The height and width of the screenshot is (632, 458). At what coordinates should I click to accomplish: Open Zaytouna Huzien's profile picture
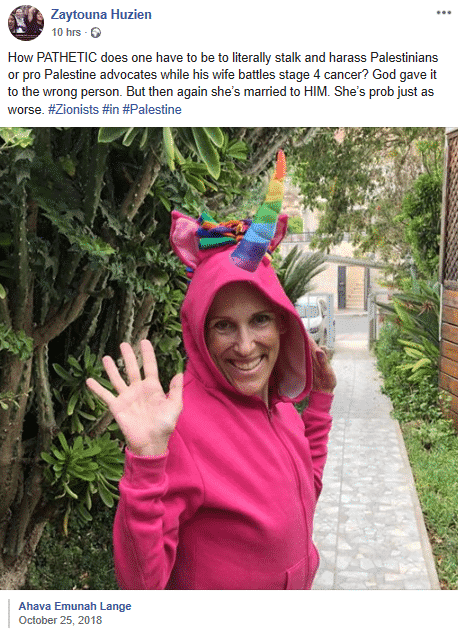point(26,23)
